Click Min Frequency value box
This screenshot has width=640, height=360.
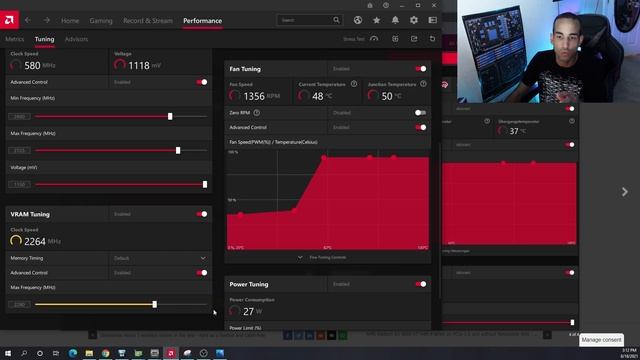click(x=19, y=117)
